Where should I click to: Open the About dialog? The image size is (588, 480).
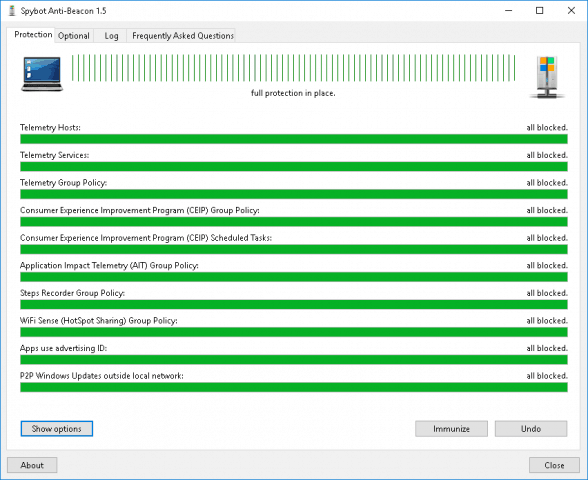coord(32,465)
